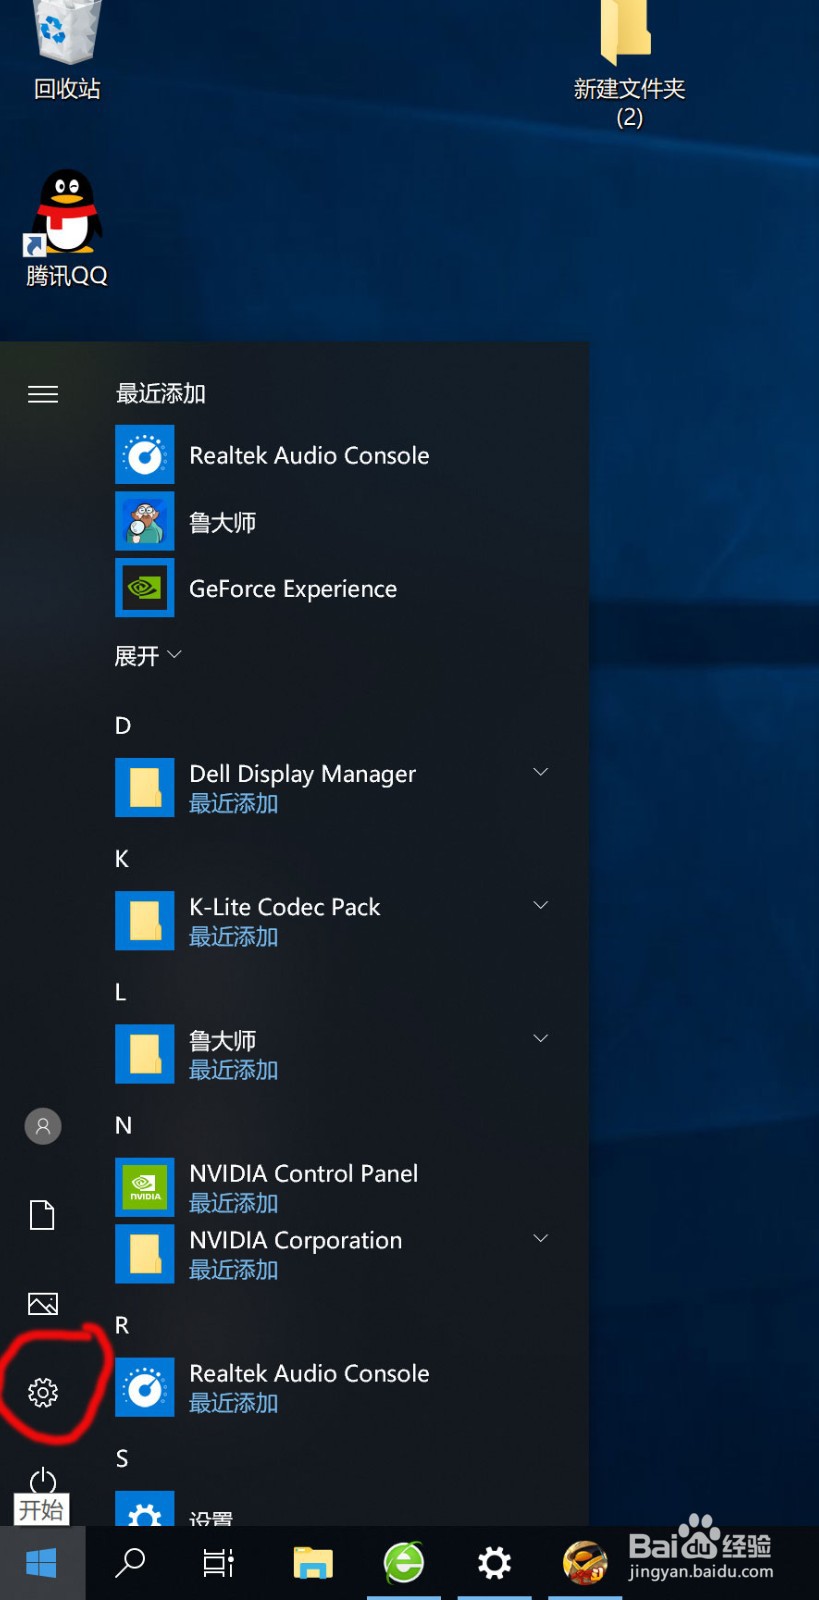Jump to letter K section header

(x=122, y=859)
